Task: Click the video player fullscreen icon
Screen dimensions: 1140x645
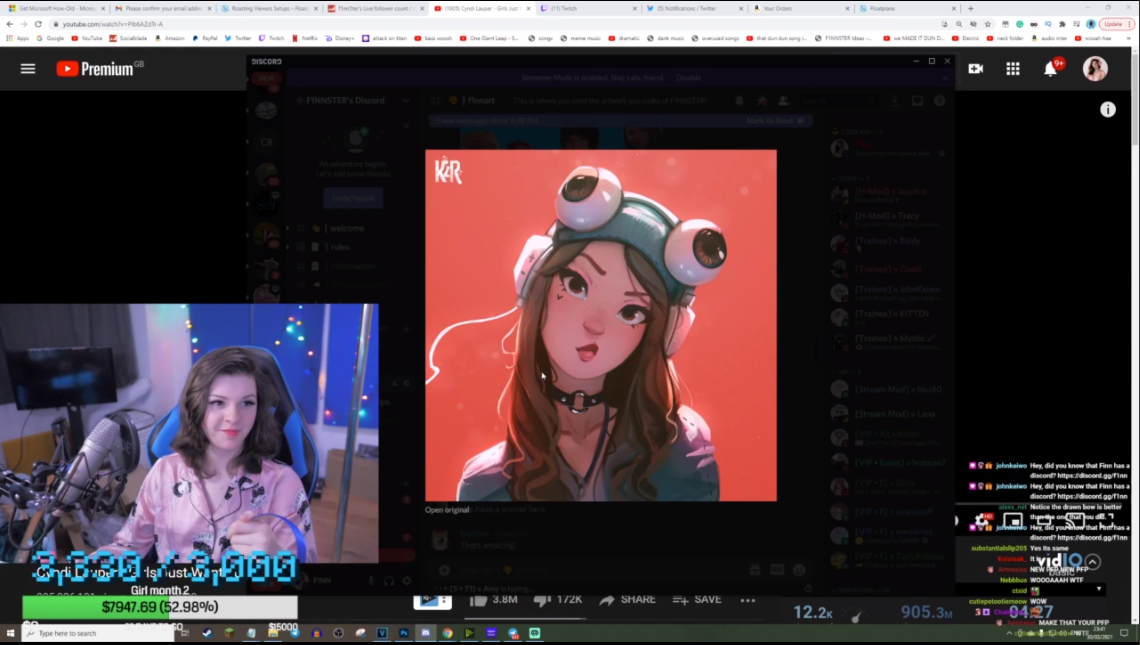Action: tap(1106, 520)
